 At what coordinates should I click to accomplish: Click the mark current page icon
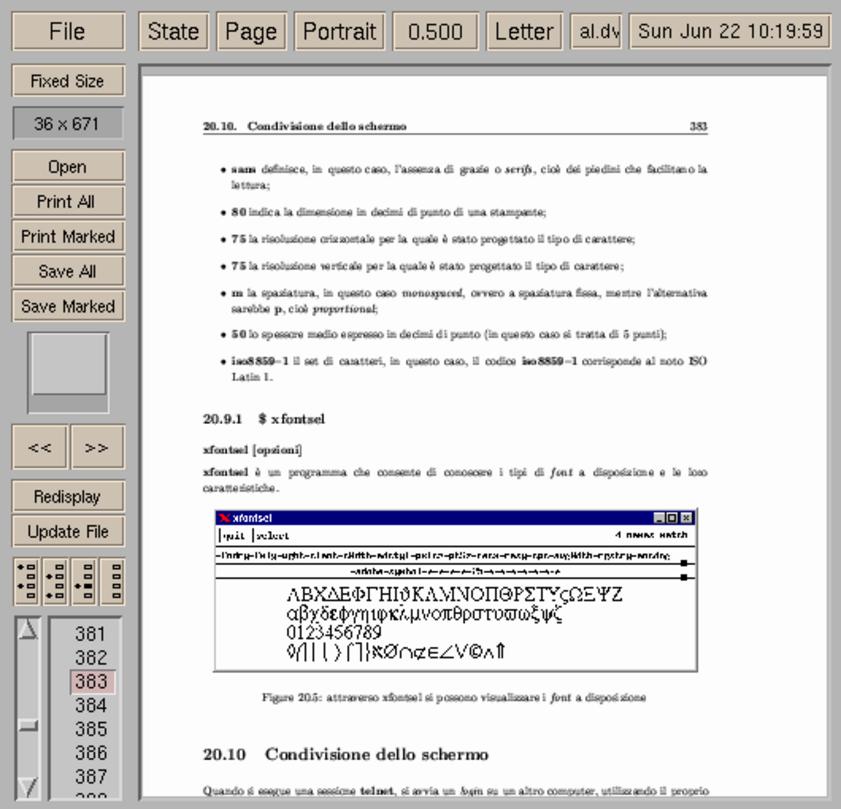point(85,582)
